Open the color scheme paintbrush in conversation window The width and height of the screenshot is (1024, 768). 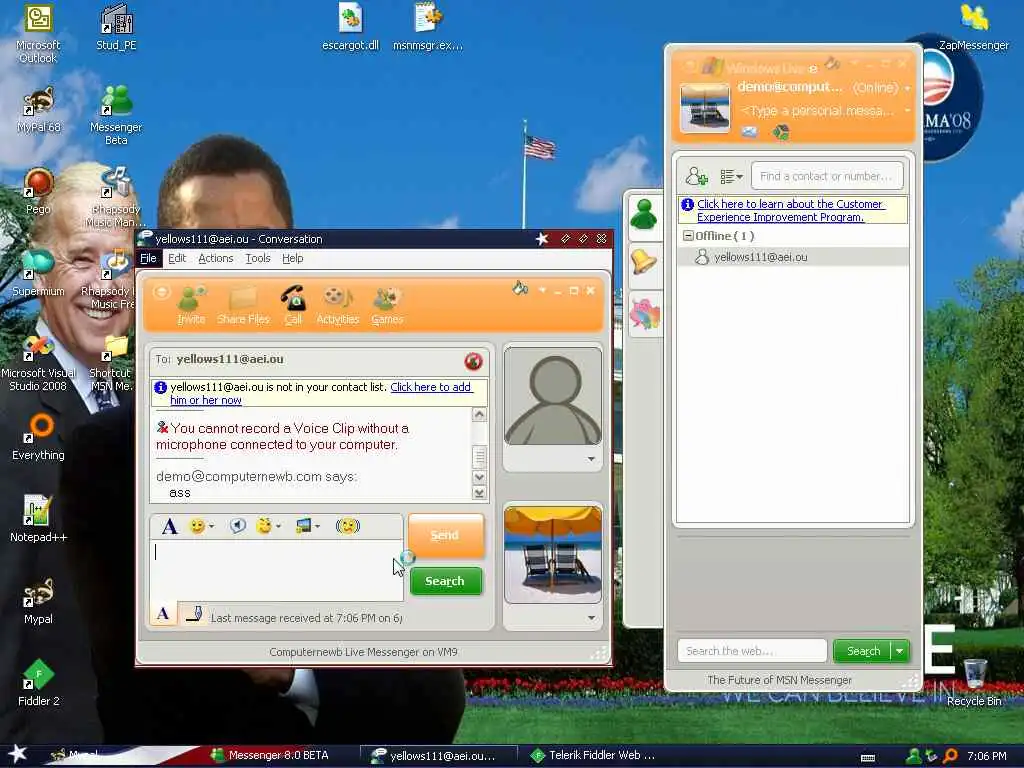pyautogui.click(x=520, y=288)
